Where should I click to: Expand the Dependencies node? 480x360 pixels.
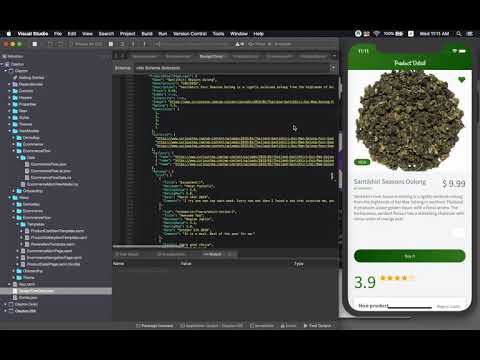click(x=10, y=84)
